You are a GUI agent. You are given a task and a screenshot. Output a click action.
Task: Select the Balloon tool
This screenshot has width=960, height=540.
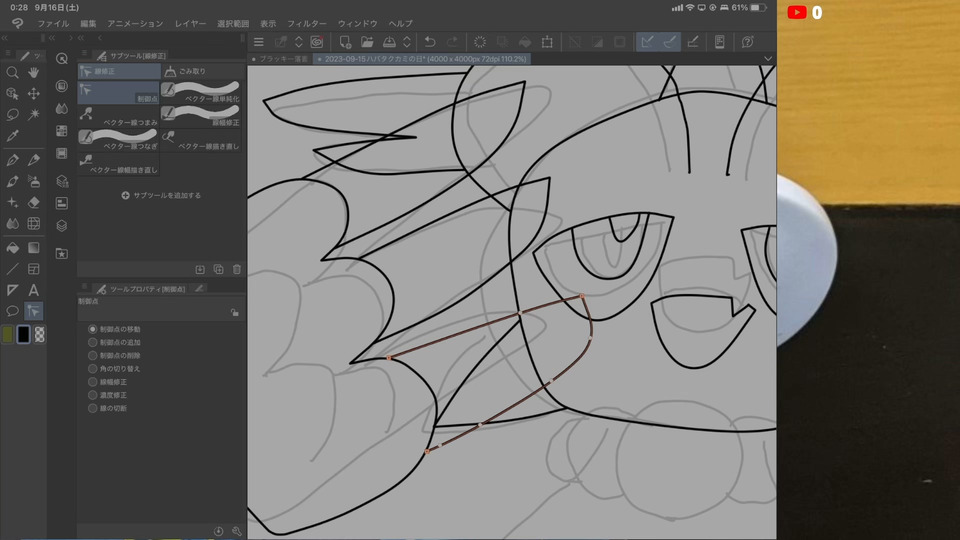(x=12, y=311)
